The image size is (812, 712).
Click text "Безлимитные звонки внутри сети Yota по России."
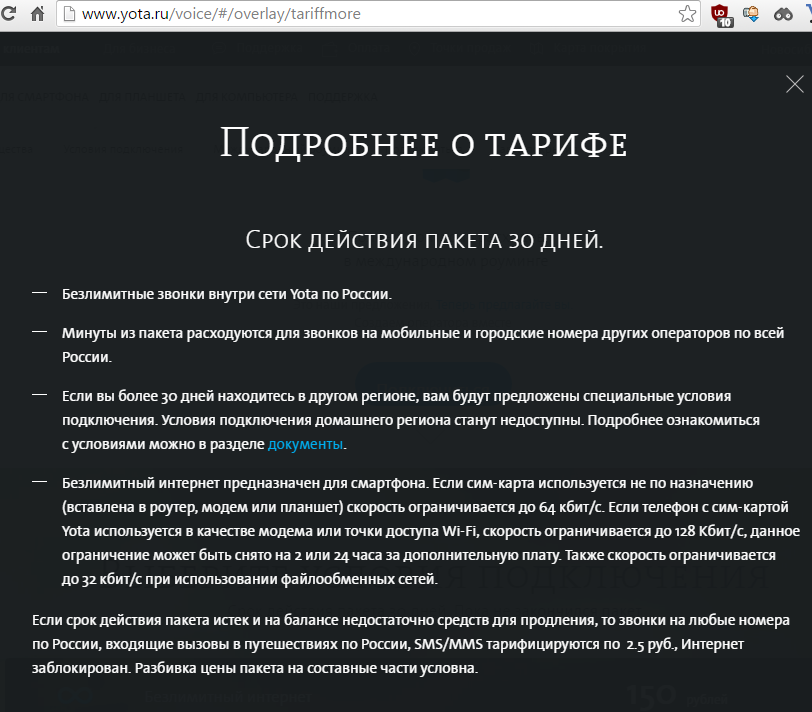pos(227,294)
